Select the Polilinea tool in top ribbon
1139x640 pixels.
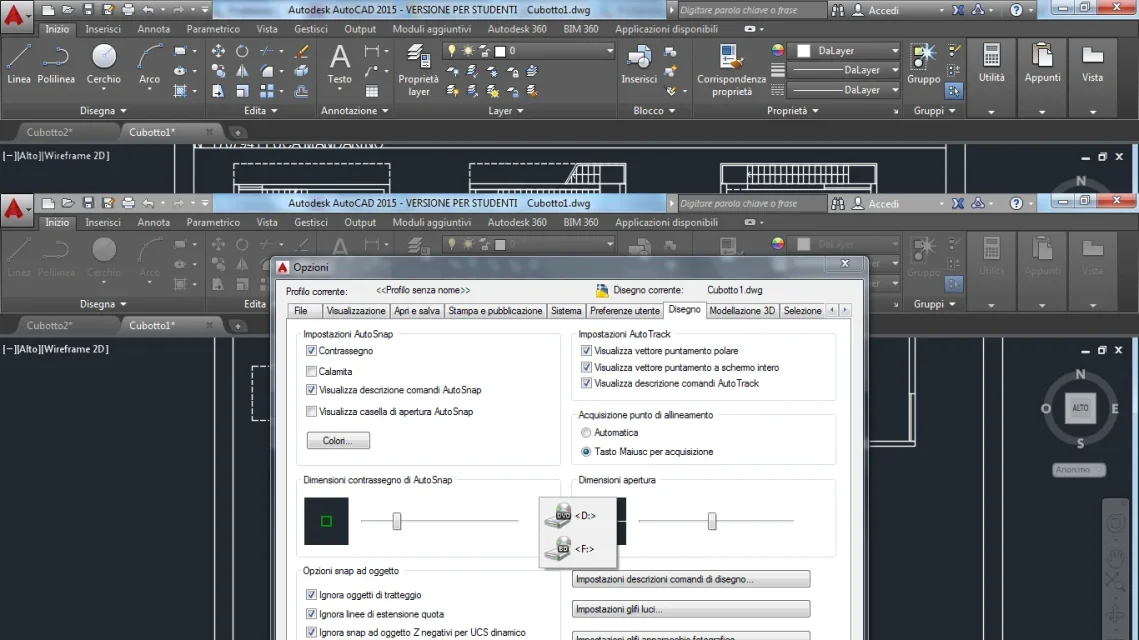pos(56,64)
